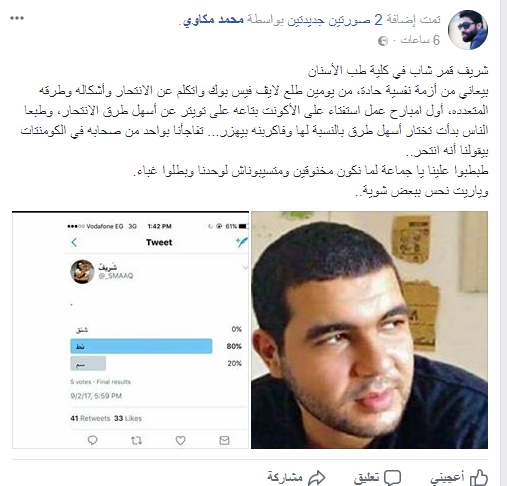Click the تعليق comment bubble icon

click(392, 478)
